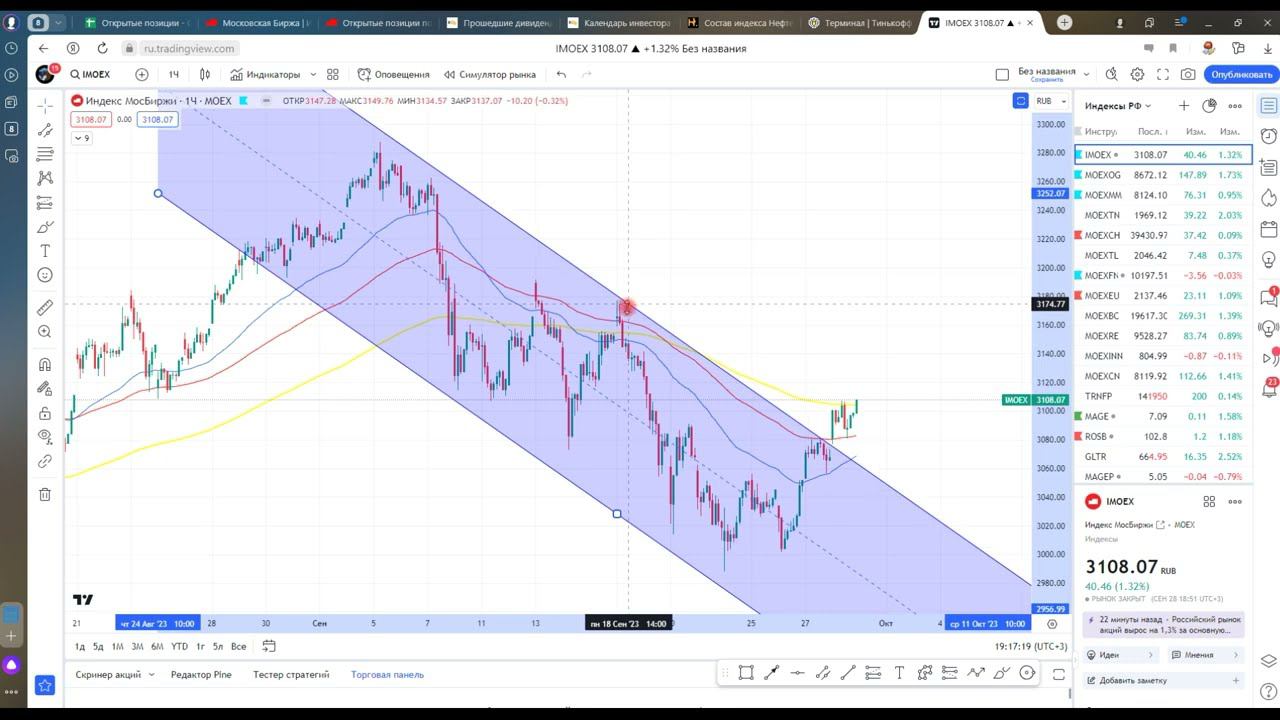
Task: Open the Торговая панель tab
Action: (x=387, y=674)
